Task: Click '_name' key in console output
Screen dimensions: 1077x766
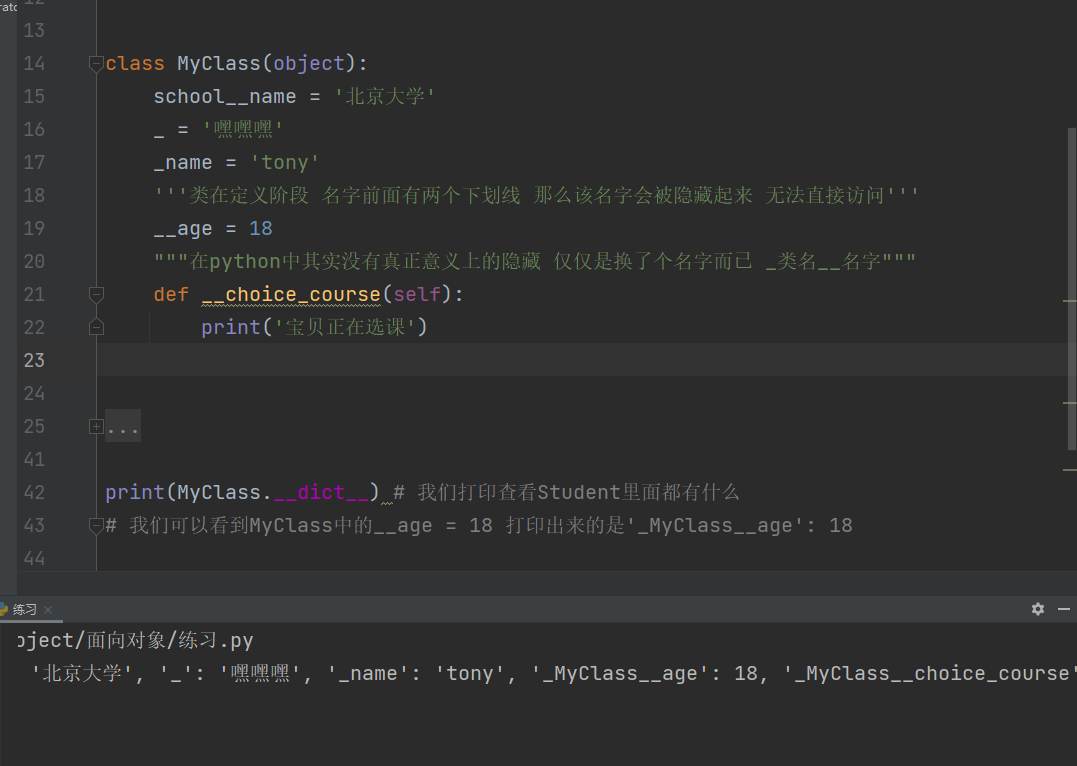Action: pyautogui.click(x=369, y=673)
